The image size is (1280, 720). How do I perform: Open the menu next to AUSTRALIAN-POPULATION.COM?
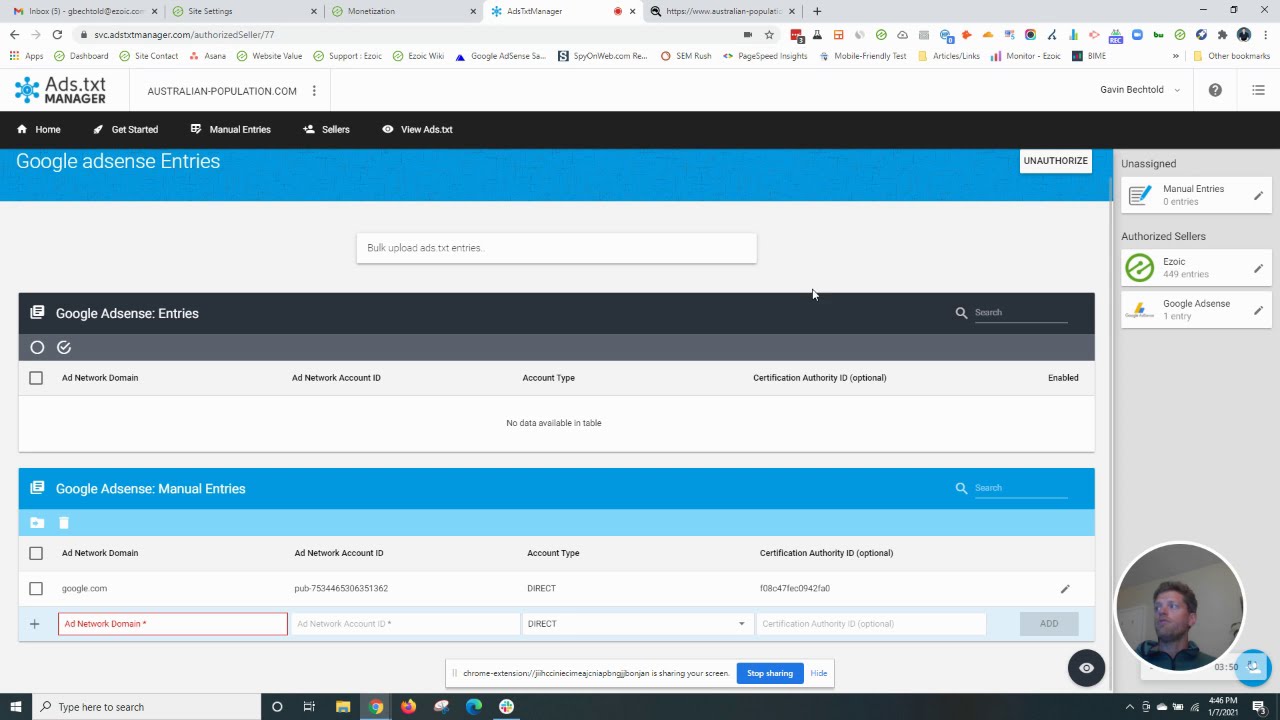pyautogui.click(x=313, y=90)
